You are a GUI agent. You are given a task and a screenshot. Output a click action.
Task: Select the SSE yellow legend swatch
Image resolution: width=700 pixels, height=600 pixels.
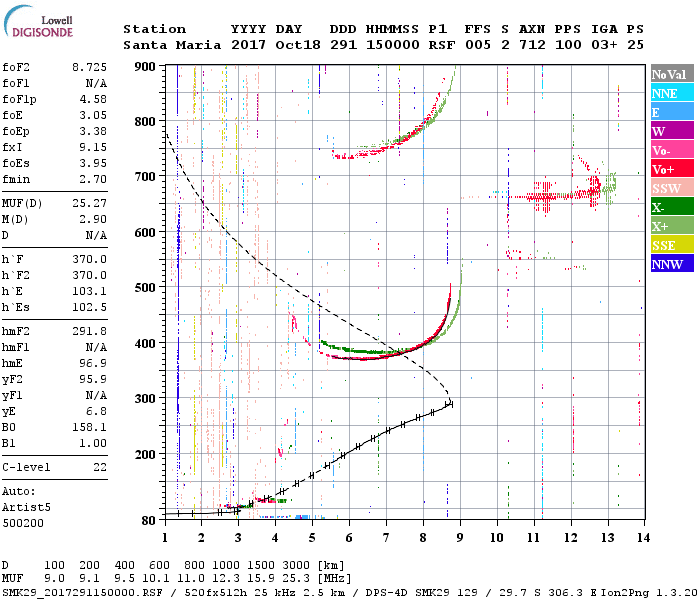(672, 245)
